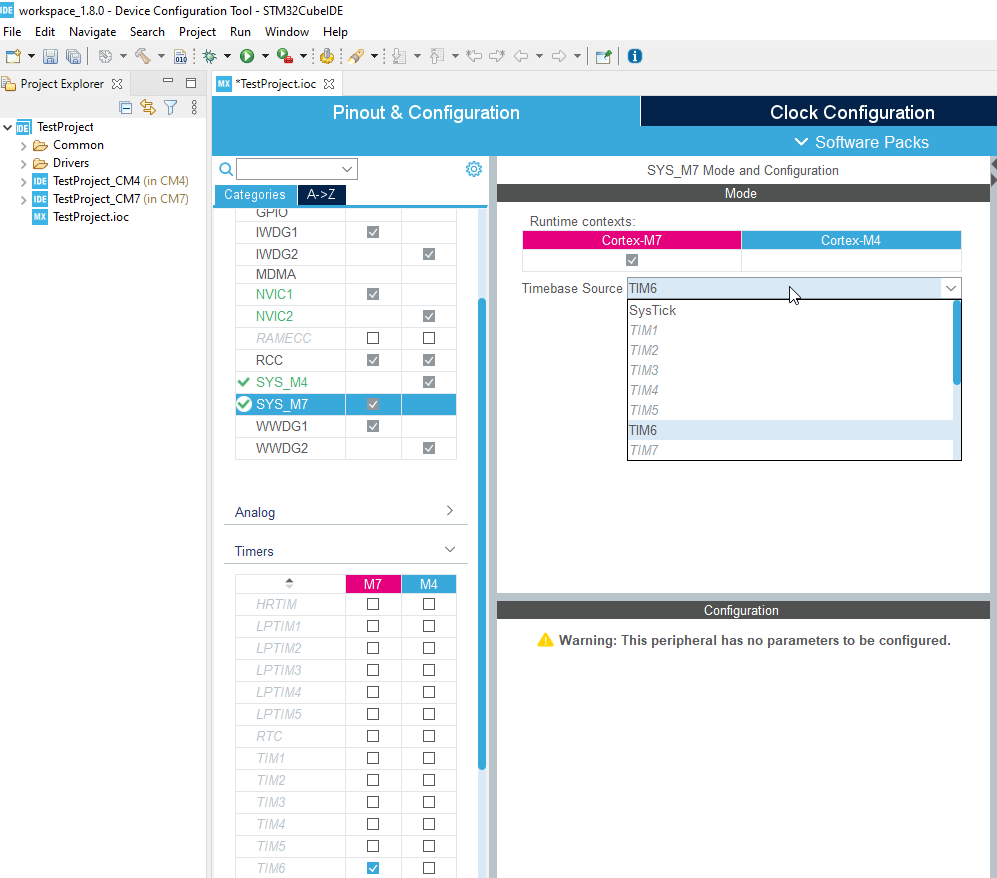The height and width of the screenshot is (878, 997).
Task: Toggle the WWDG1 M7 checkbox
Action: 373,426
